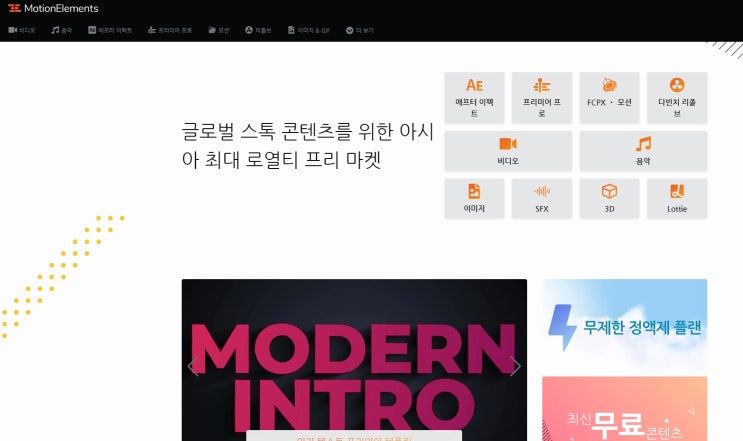Select the 이미지 category tile
Image resolution: width=743 pixels, height=441 pixels.
coord(474,198)
